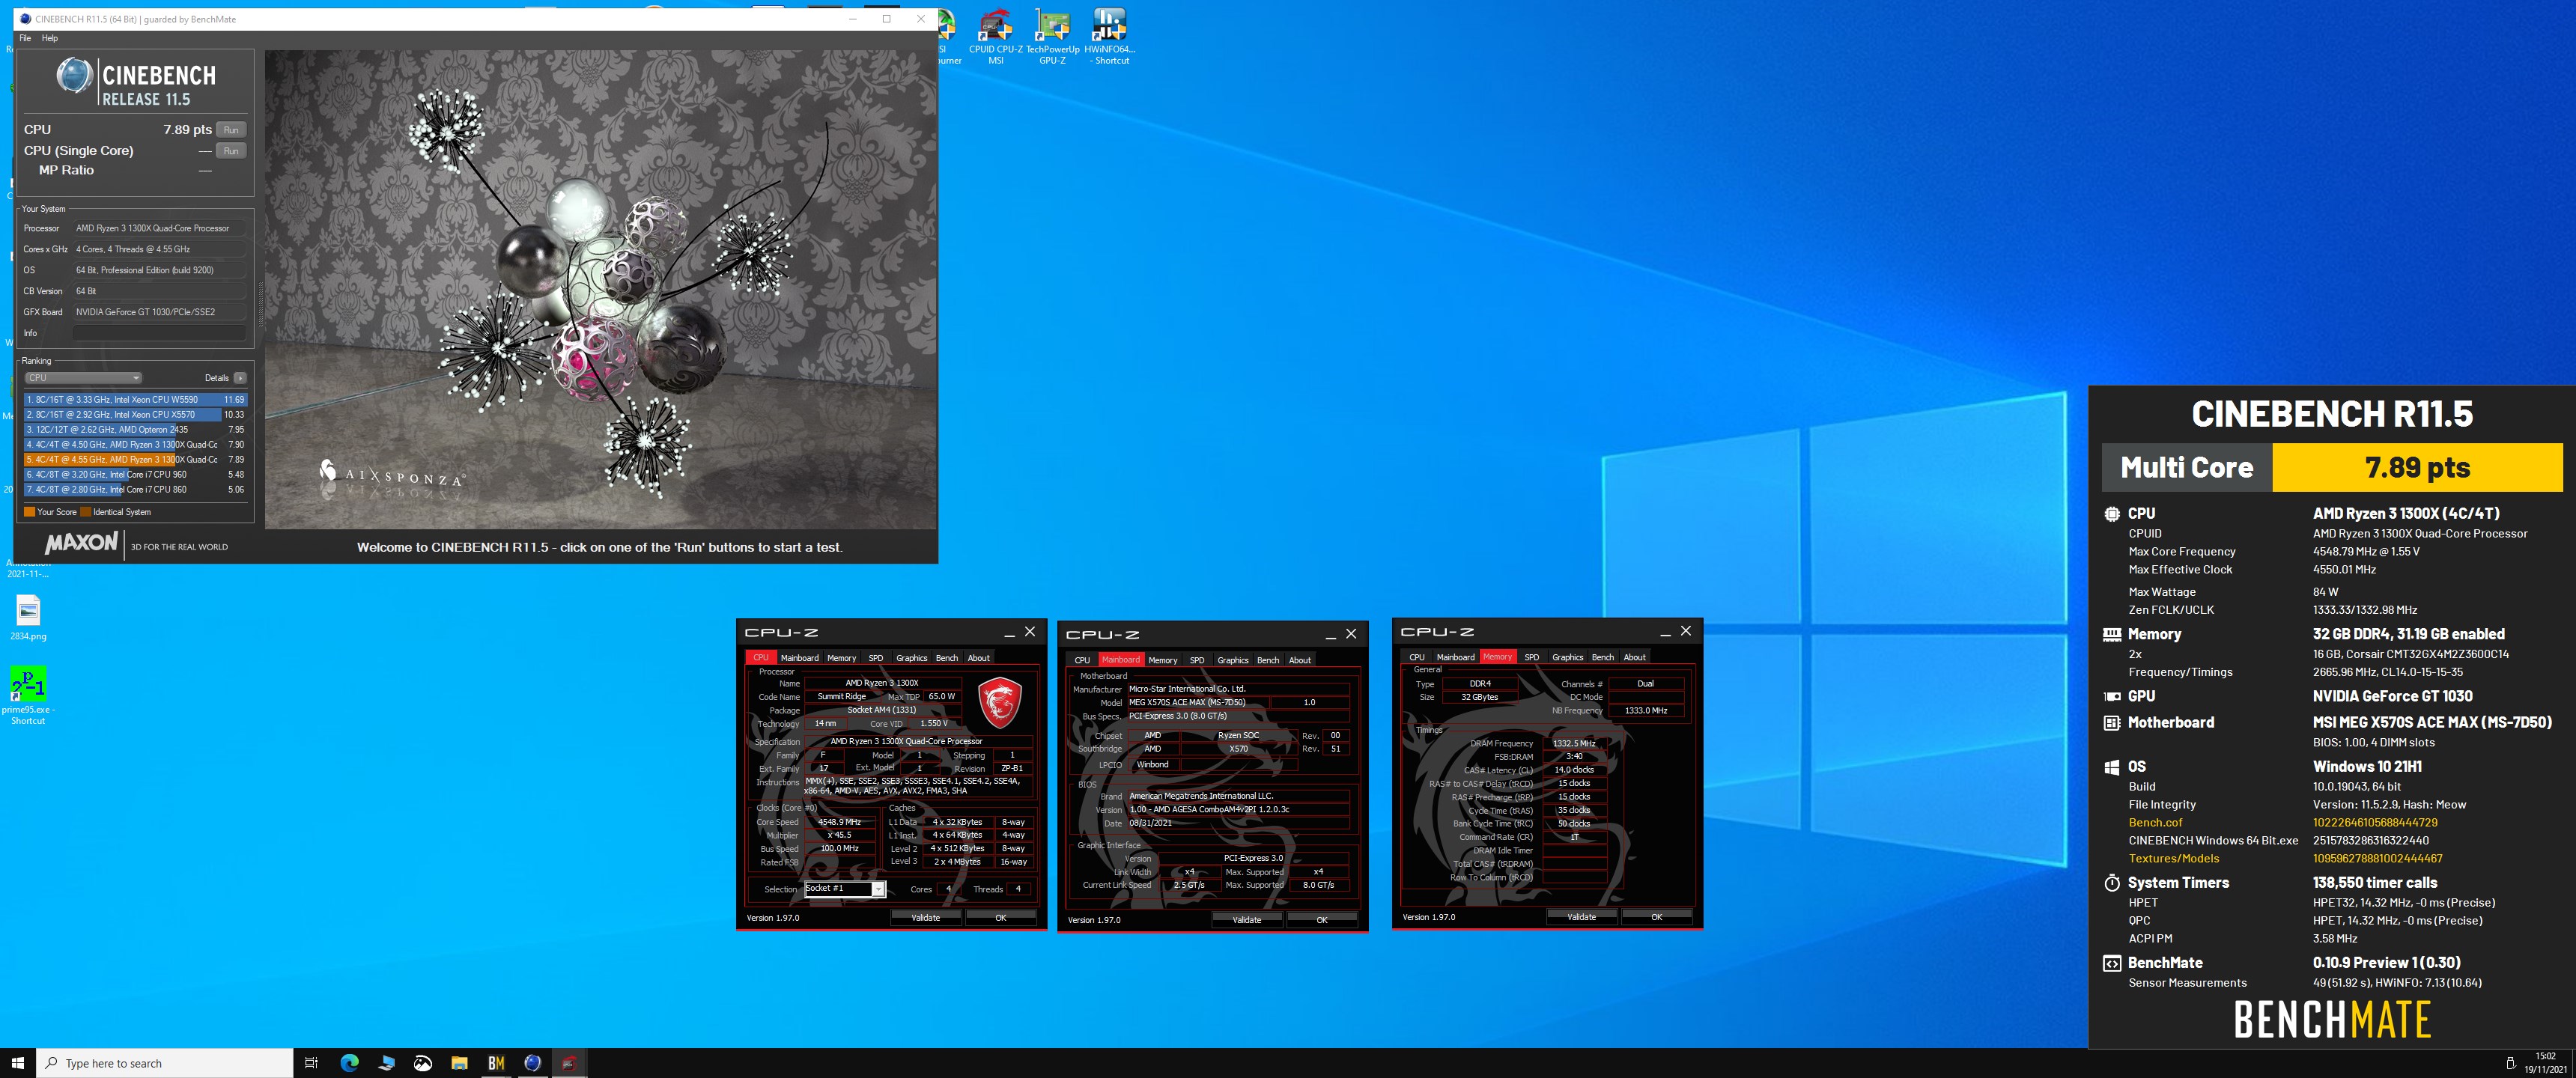
Task: Click the Cinebench globe logo
Action: click(x=74, y=76)
